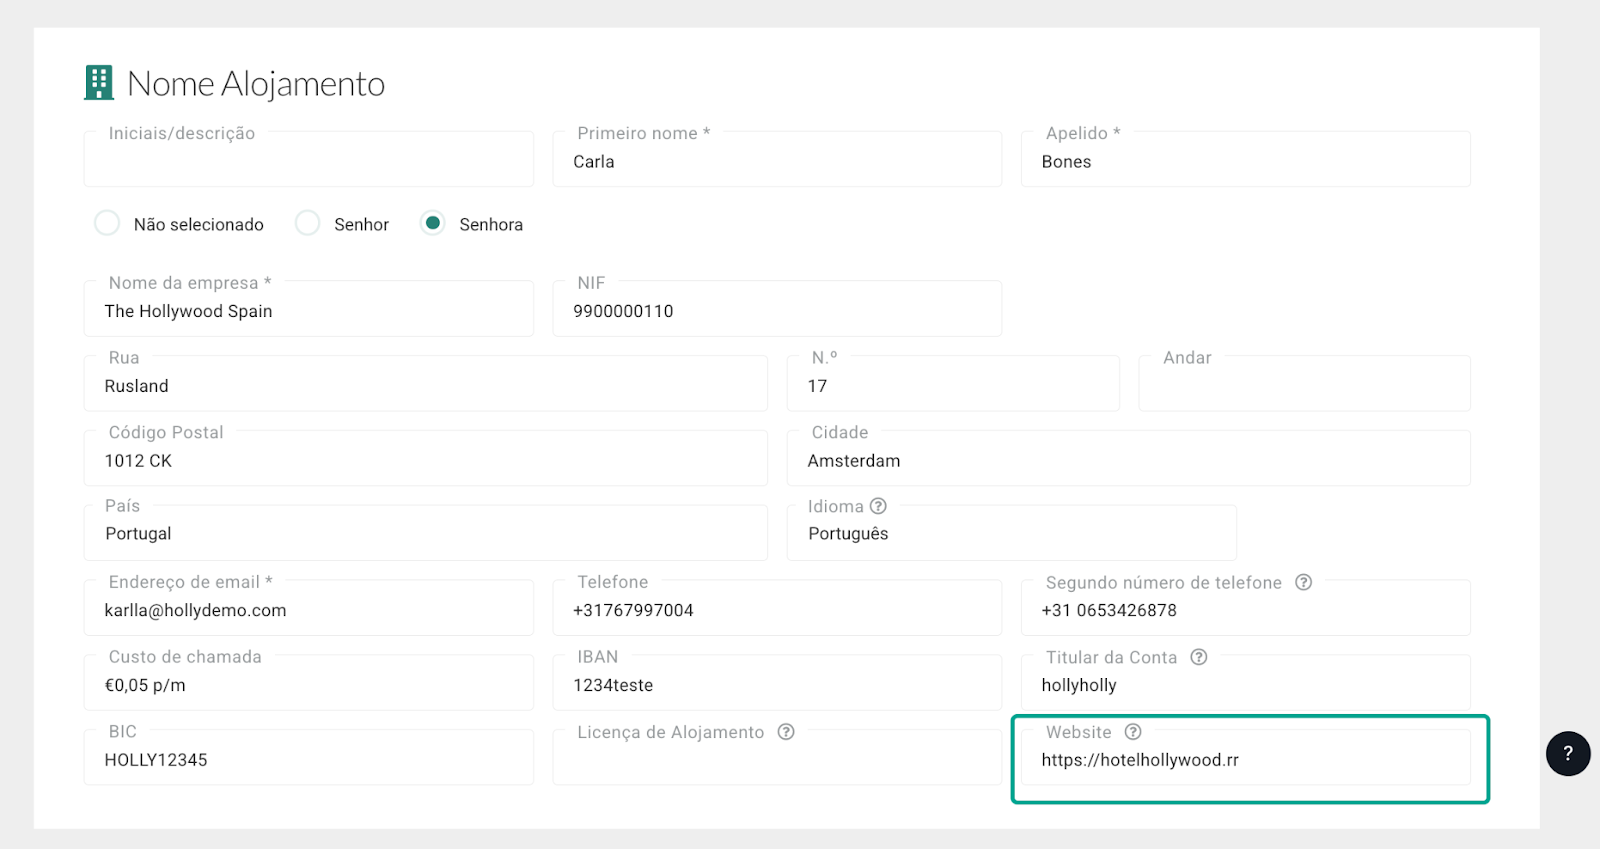
Task: Show the Titular da Conta help tooltip
Action: [1199, 657]
